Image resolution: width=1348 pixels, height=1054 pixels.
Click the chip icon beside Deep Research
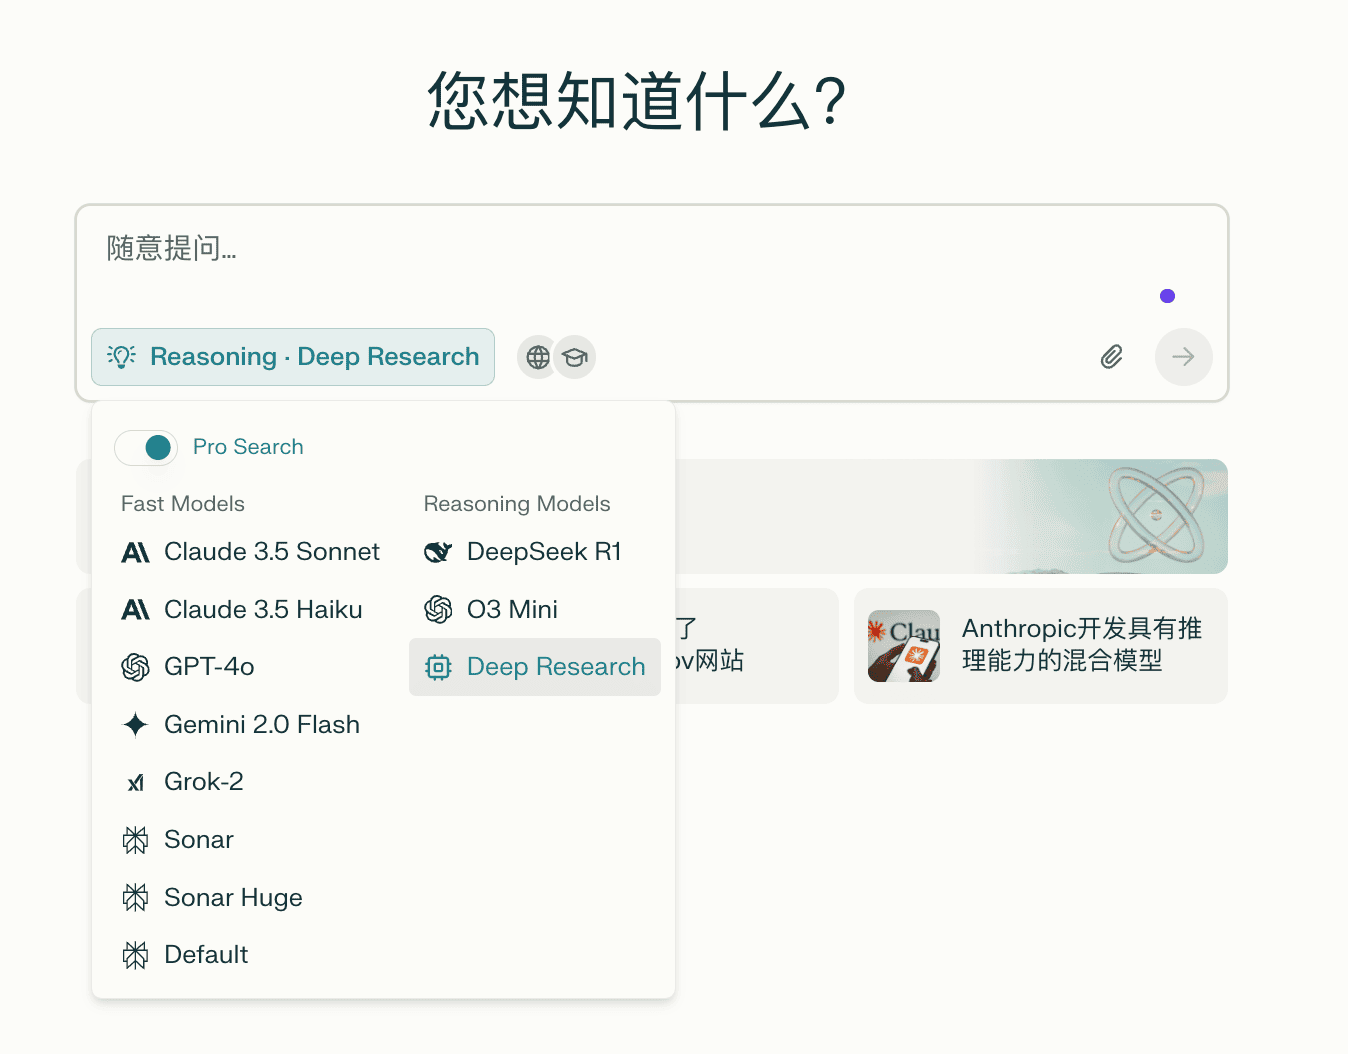438,667
